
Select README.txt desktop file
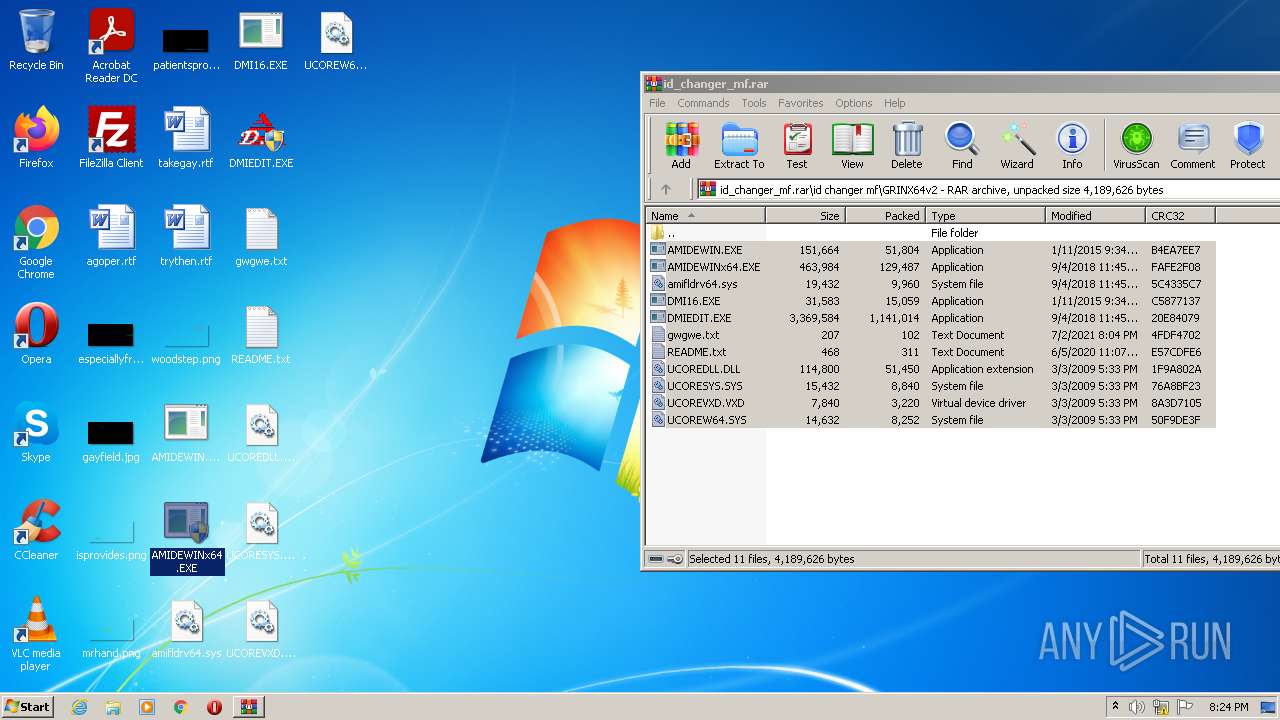[x=261, y=334]
